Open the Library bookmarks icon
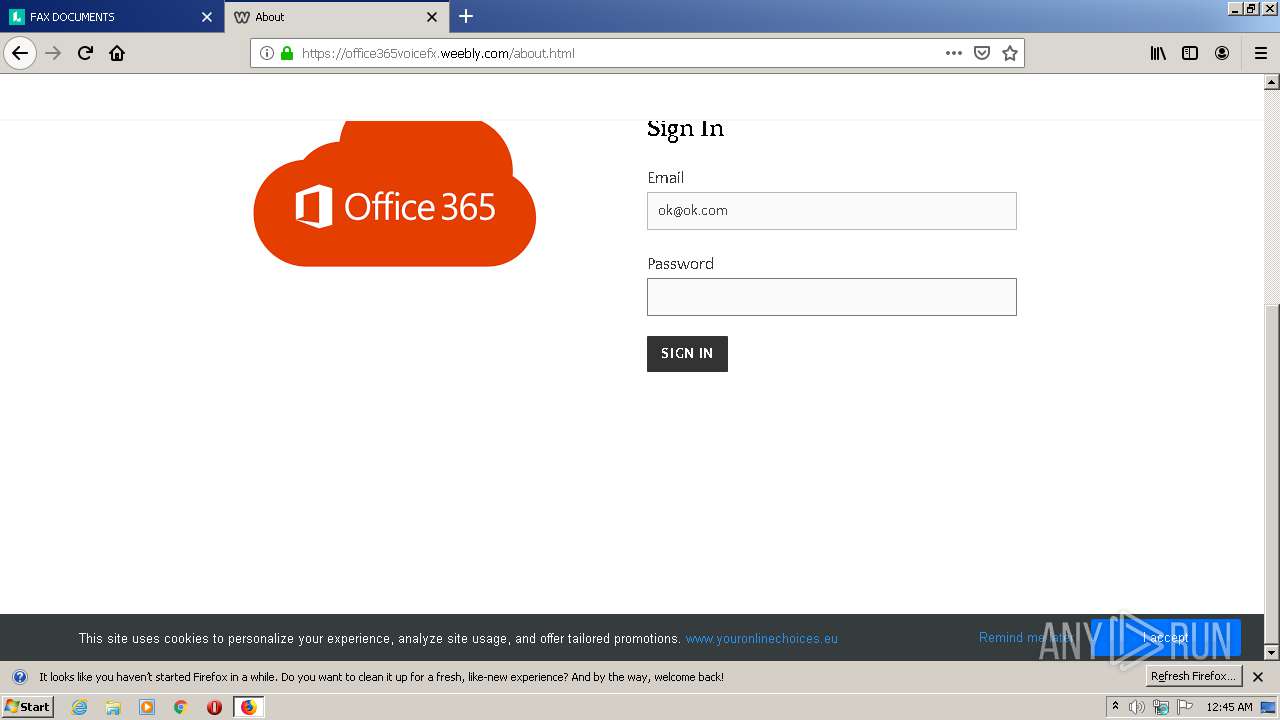The width and height of the screenshot is (1280, 720). [x=1158, y=53]
